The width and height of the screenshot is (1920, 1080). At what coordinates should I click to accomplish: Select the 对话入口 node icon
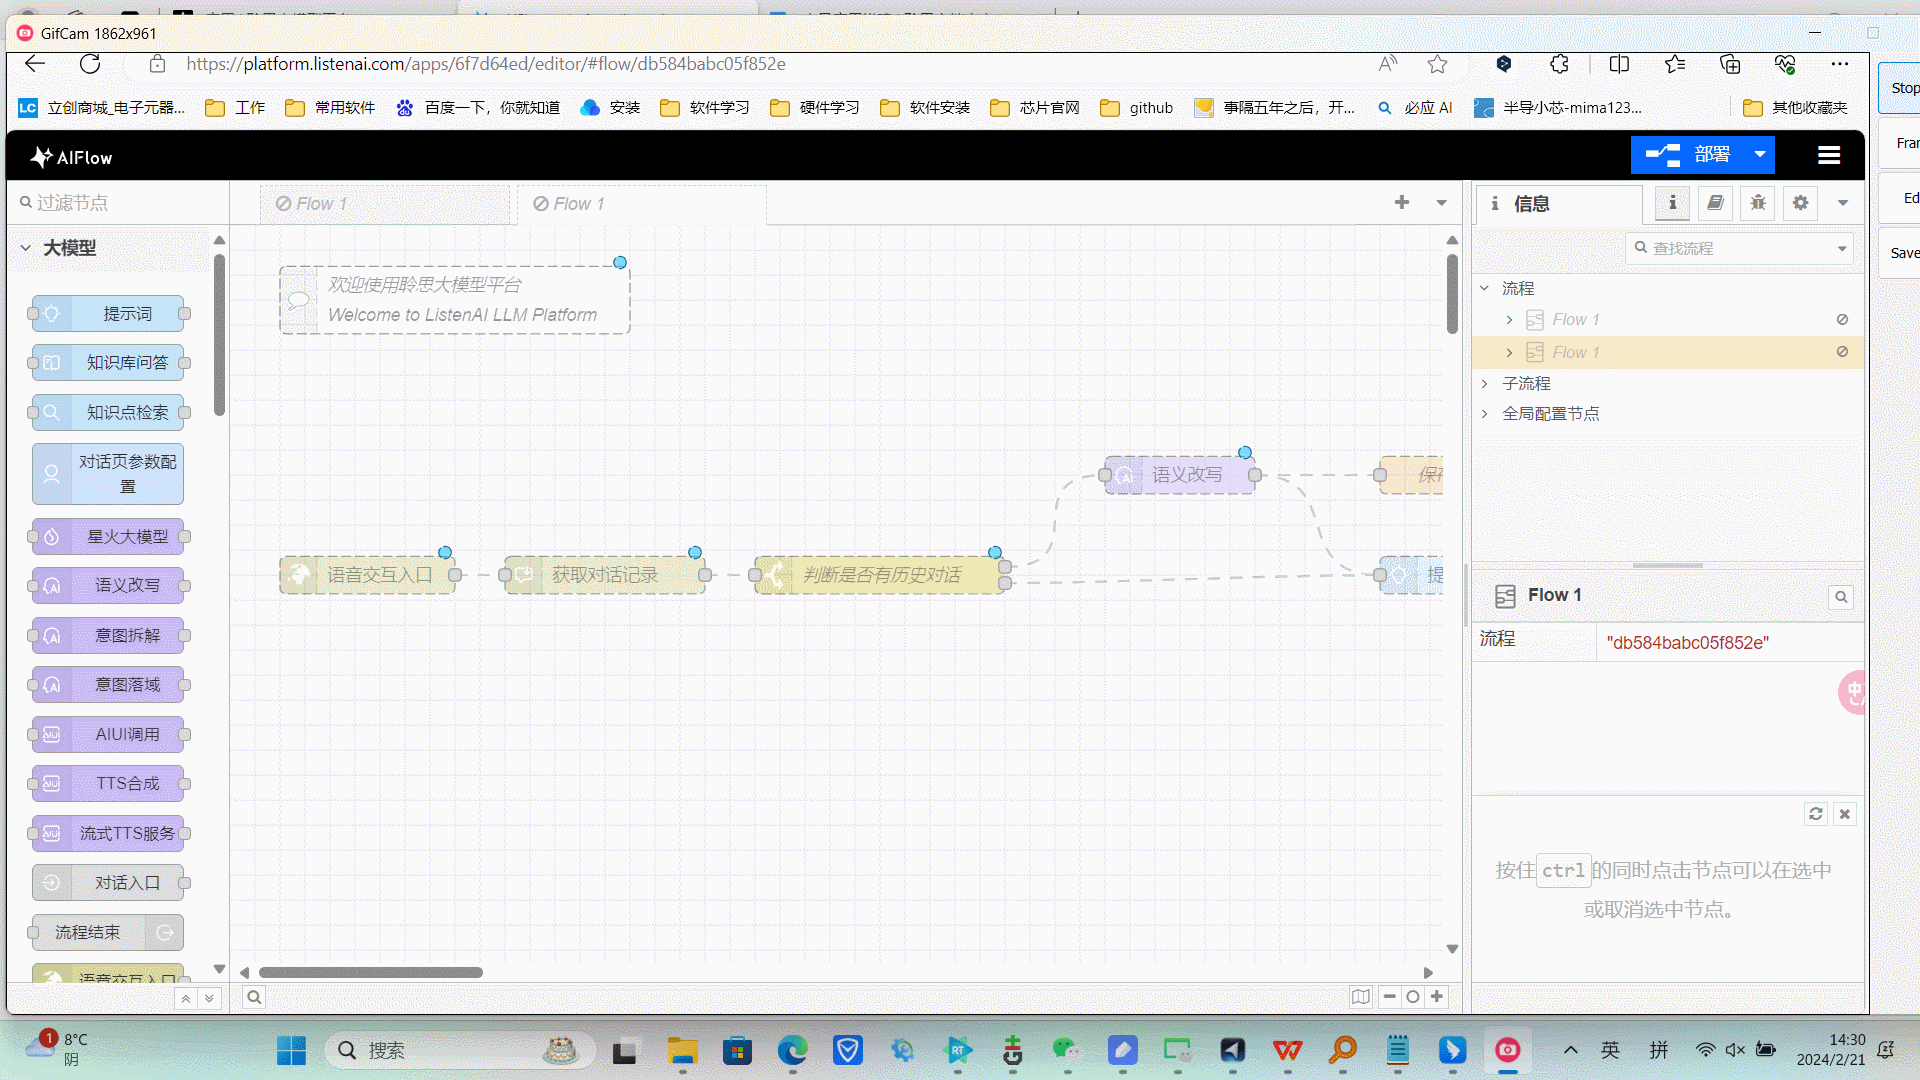[x=51, y=882]
